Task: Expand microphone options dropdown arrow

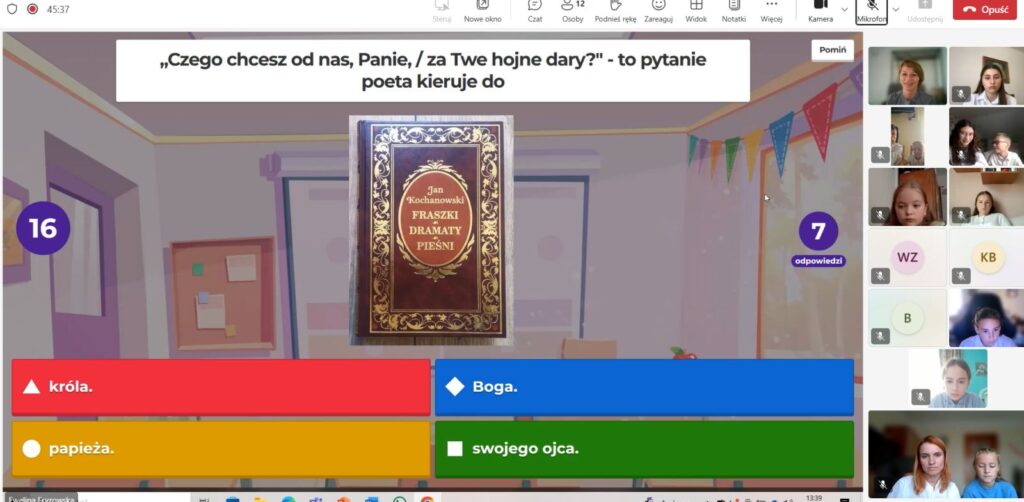Action: 895,9
